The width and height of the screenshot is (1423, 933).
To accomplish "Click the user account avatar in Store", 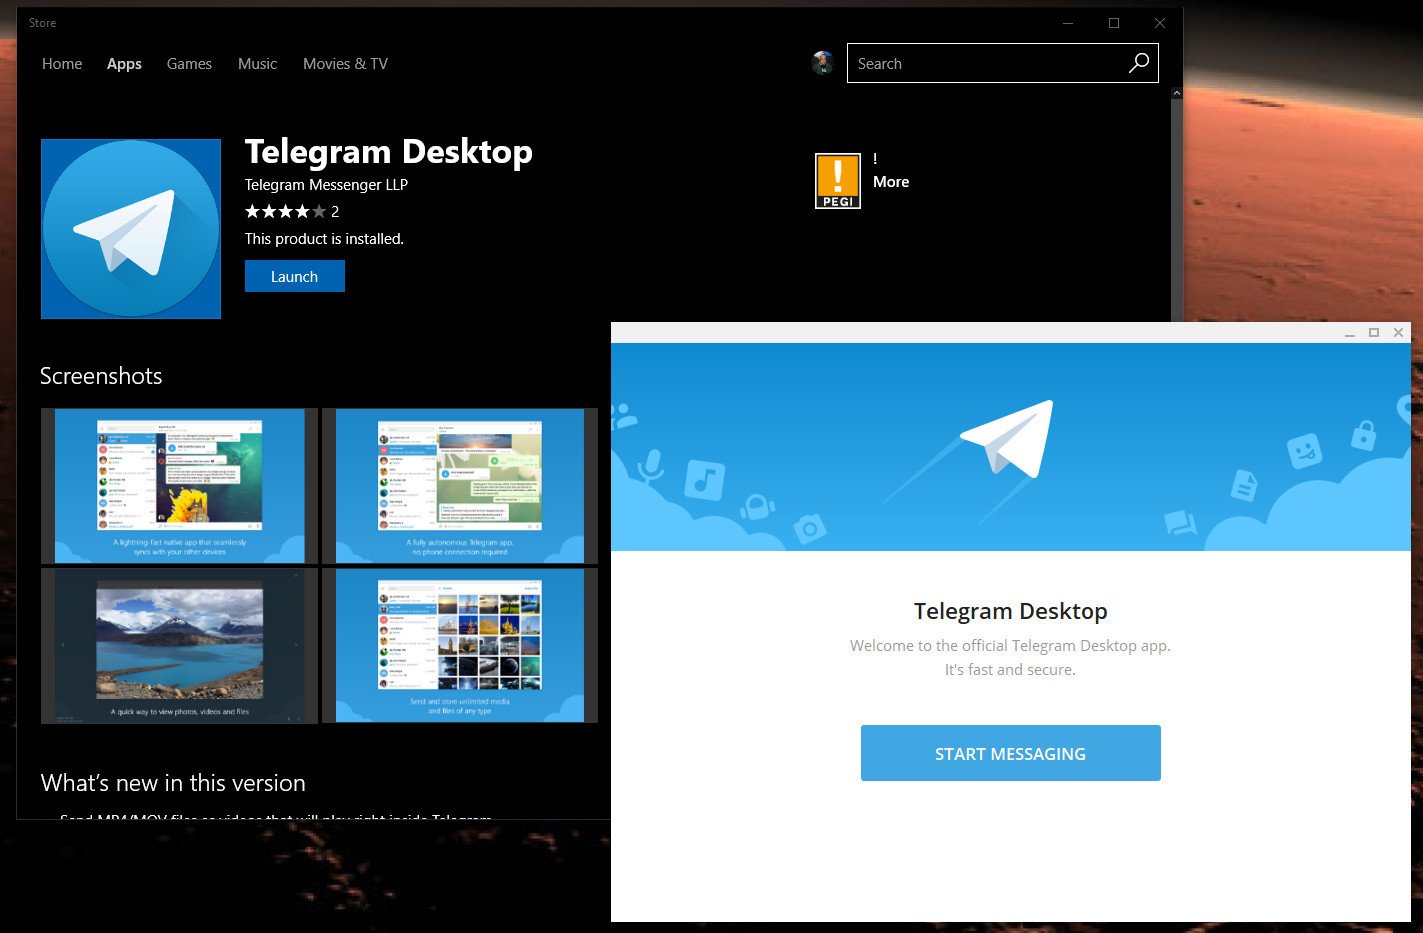I will click(x=822, y=63).
